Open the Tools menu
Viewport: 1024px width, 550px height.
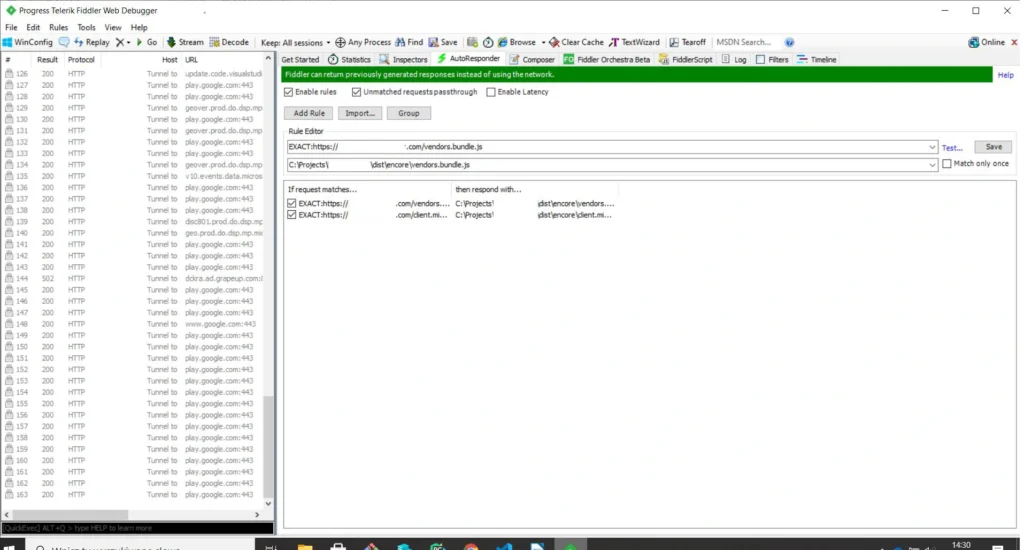[x=86, y=27]
